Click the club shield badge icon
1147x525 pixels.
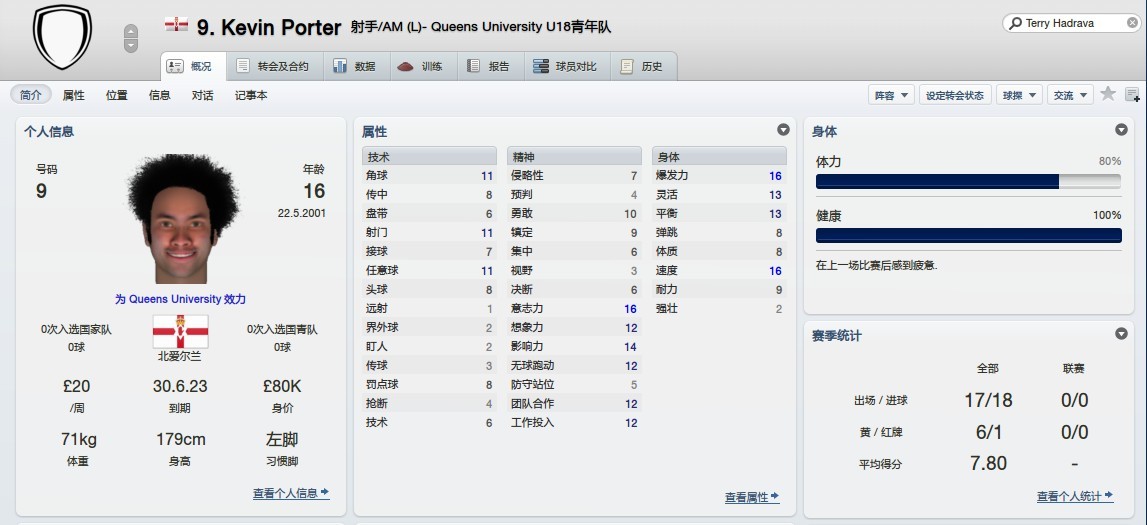62,38
